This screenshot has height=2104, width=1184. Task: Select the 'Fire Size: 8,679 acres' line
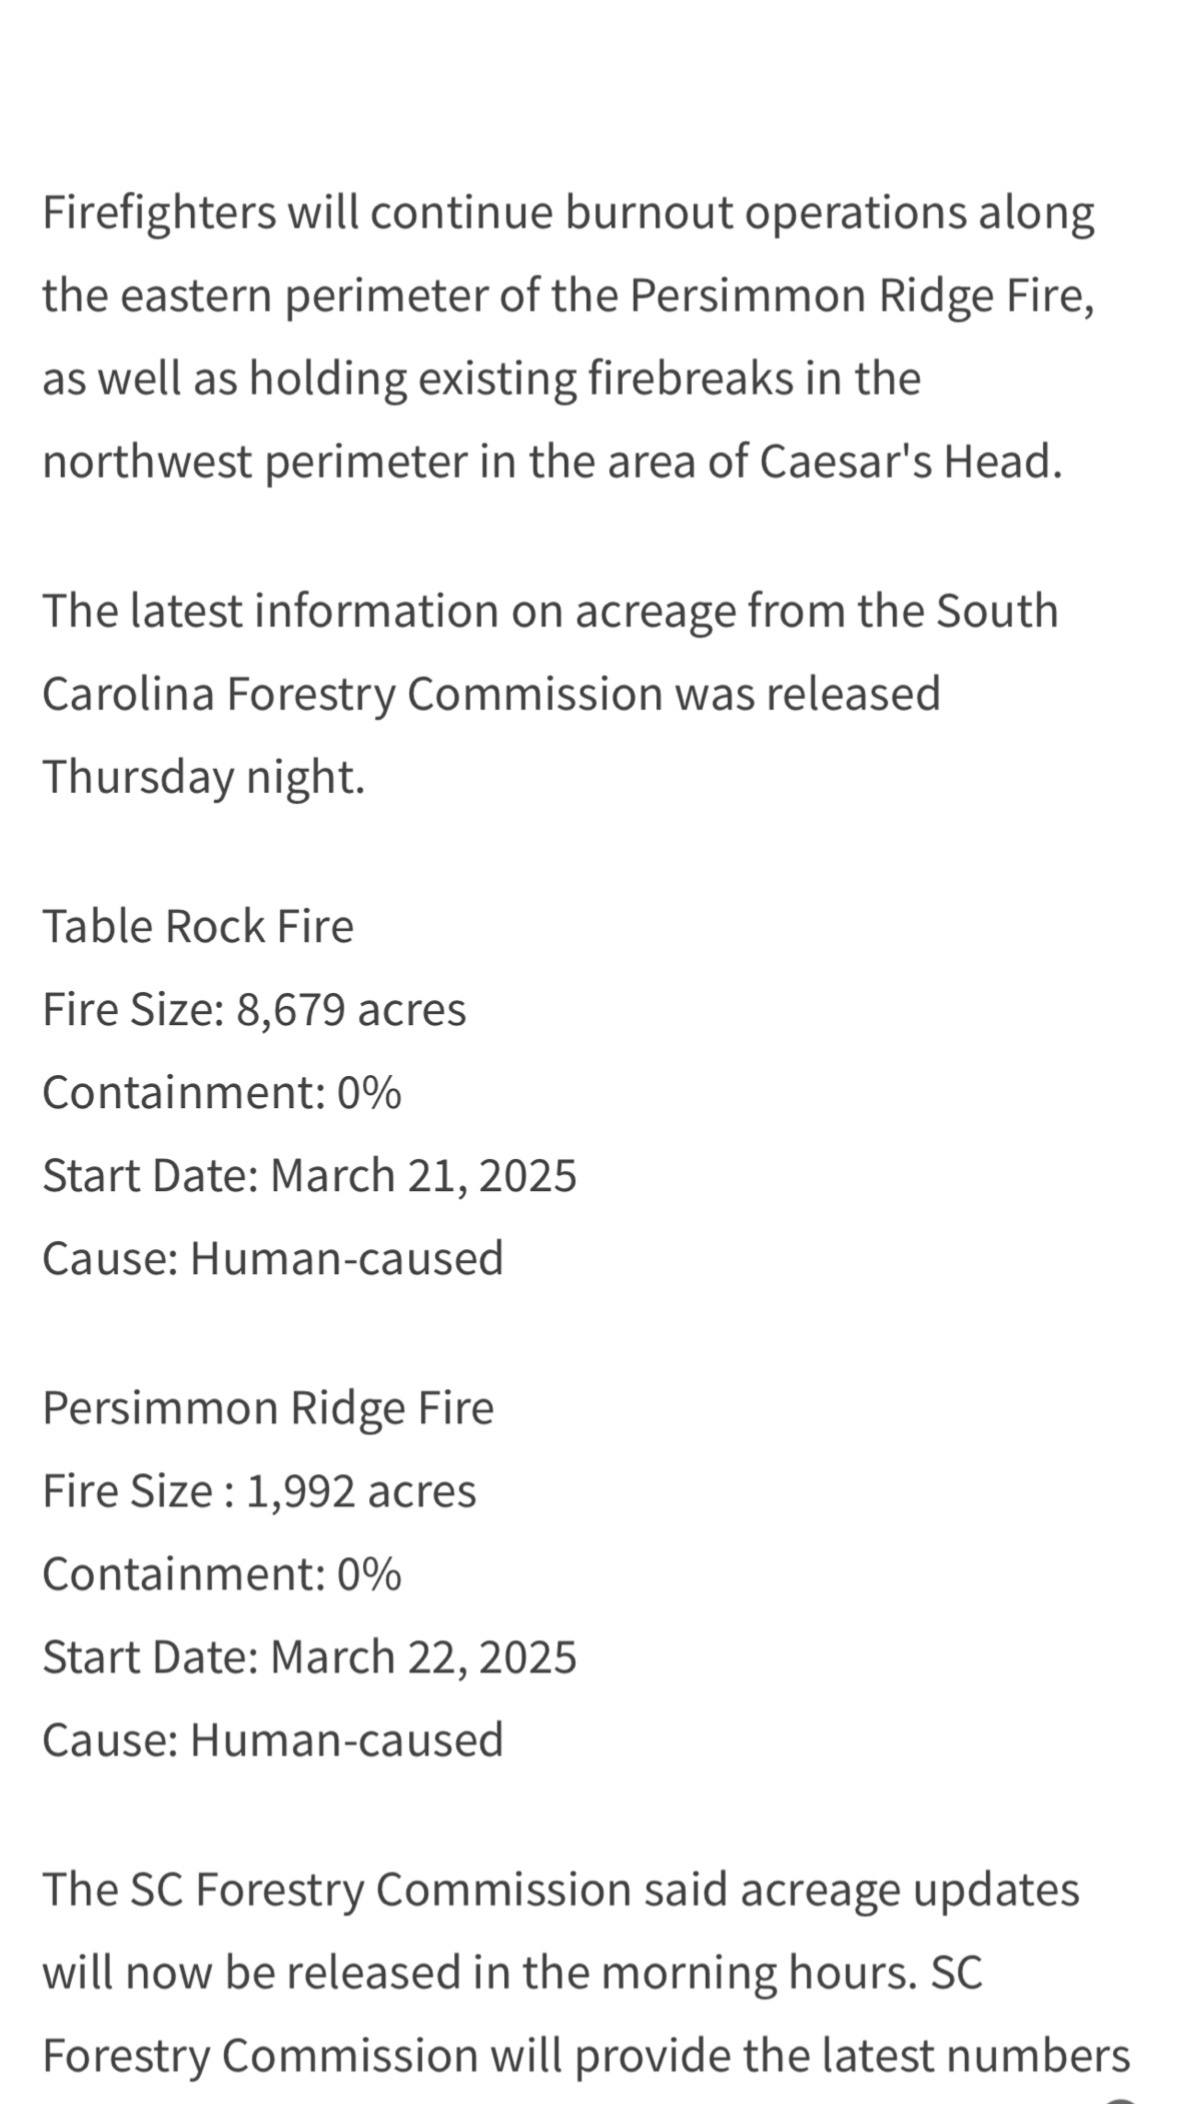pyautogui.click(x=254, y=1010)
